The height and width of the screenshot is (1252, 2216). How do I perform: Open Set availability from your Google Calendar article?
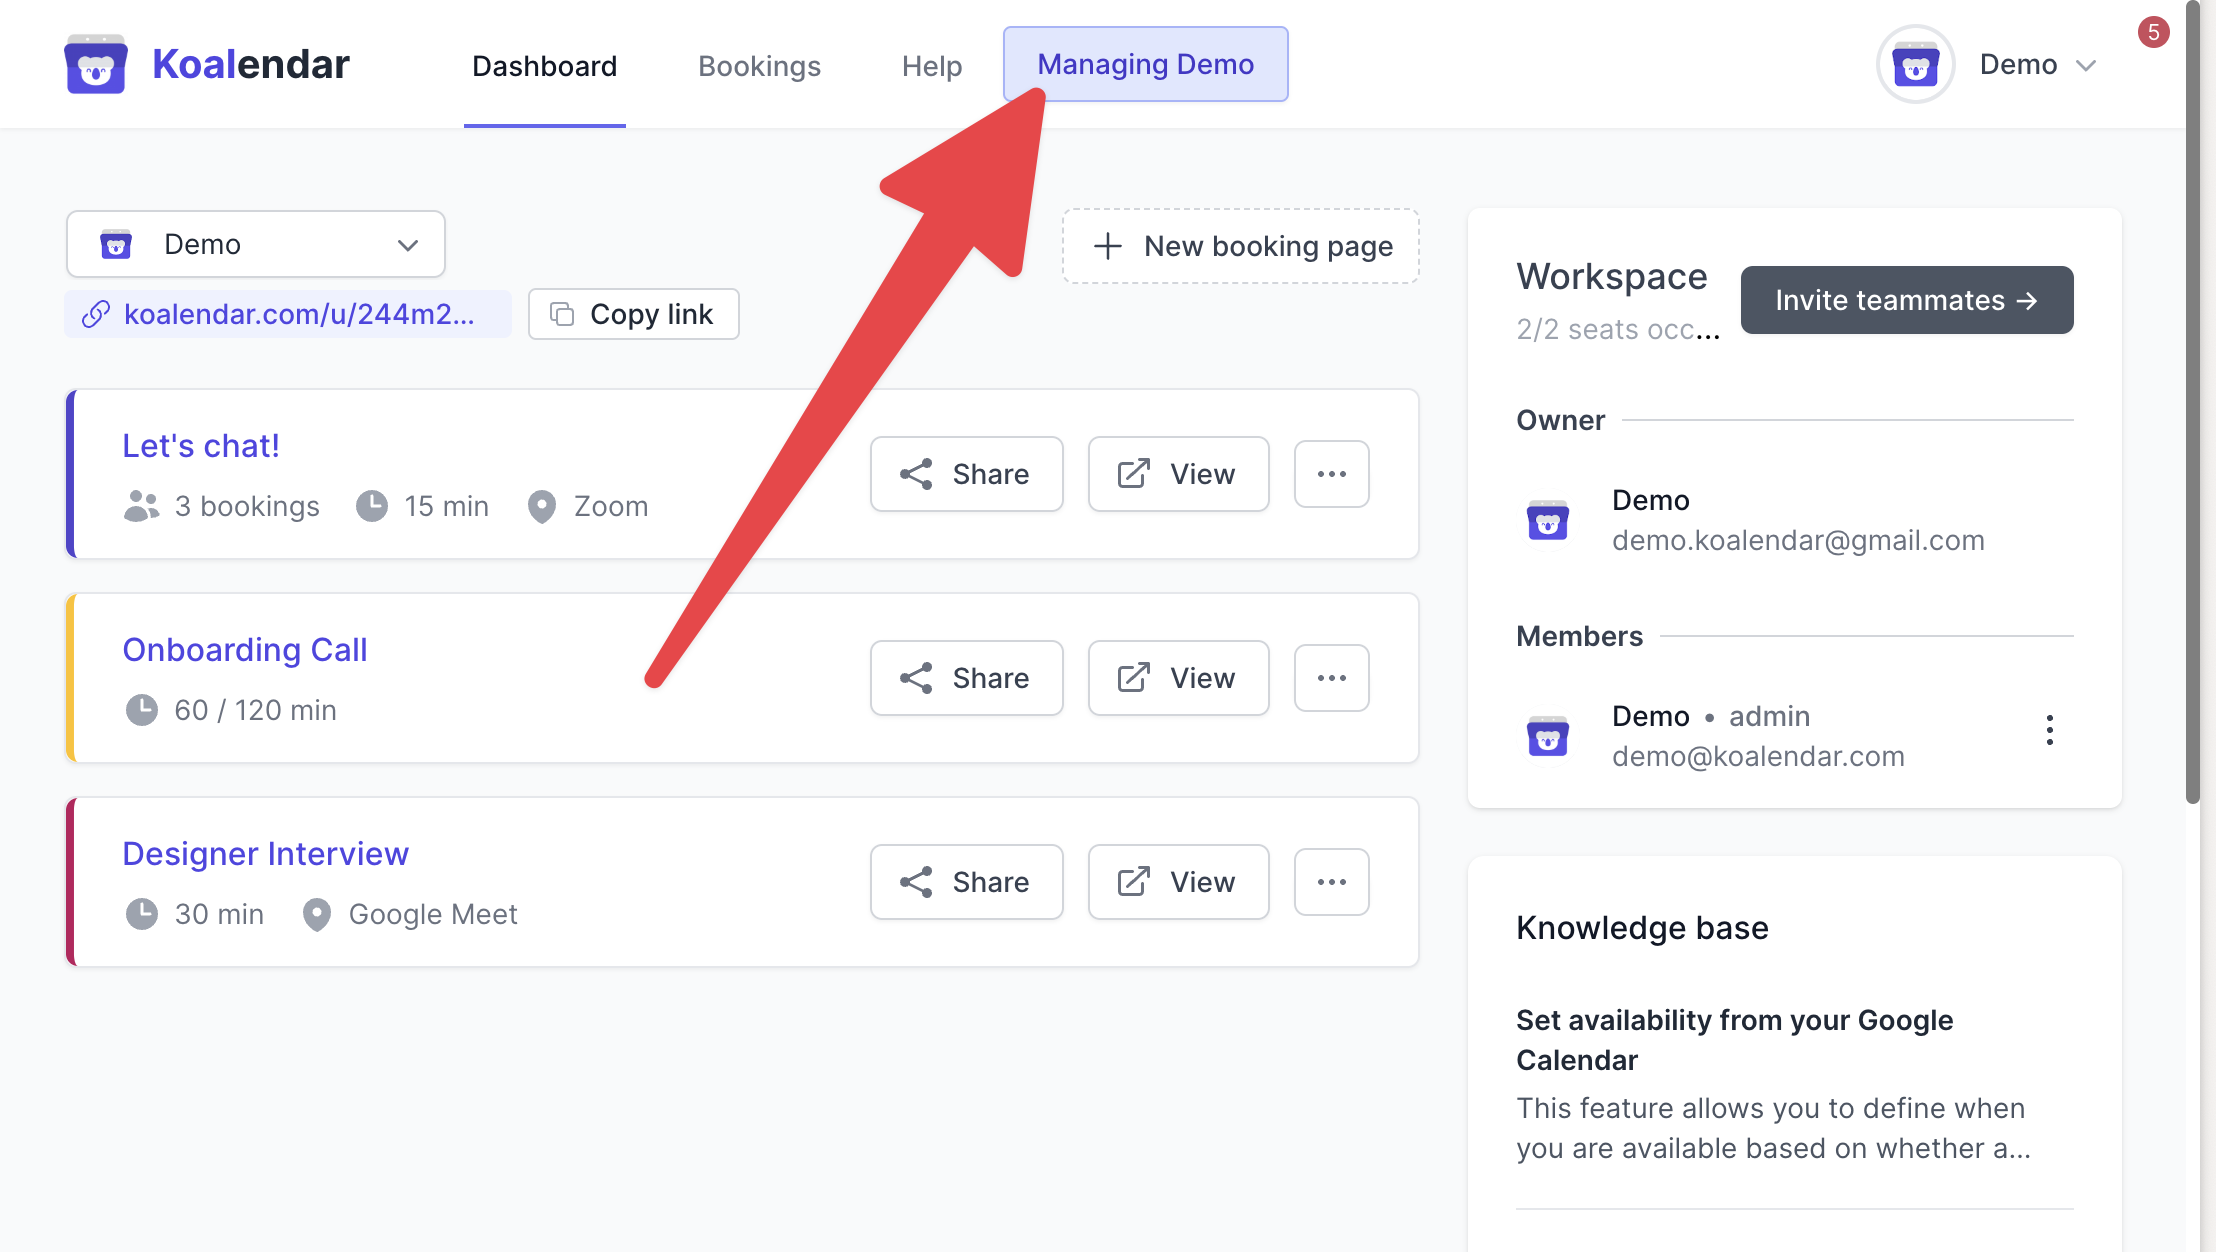[x=1735, y=1040]
